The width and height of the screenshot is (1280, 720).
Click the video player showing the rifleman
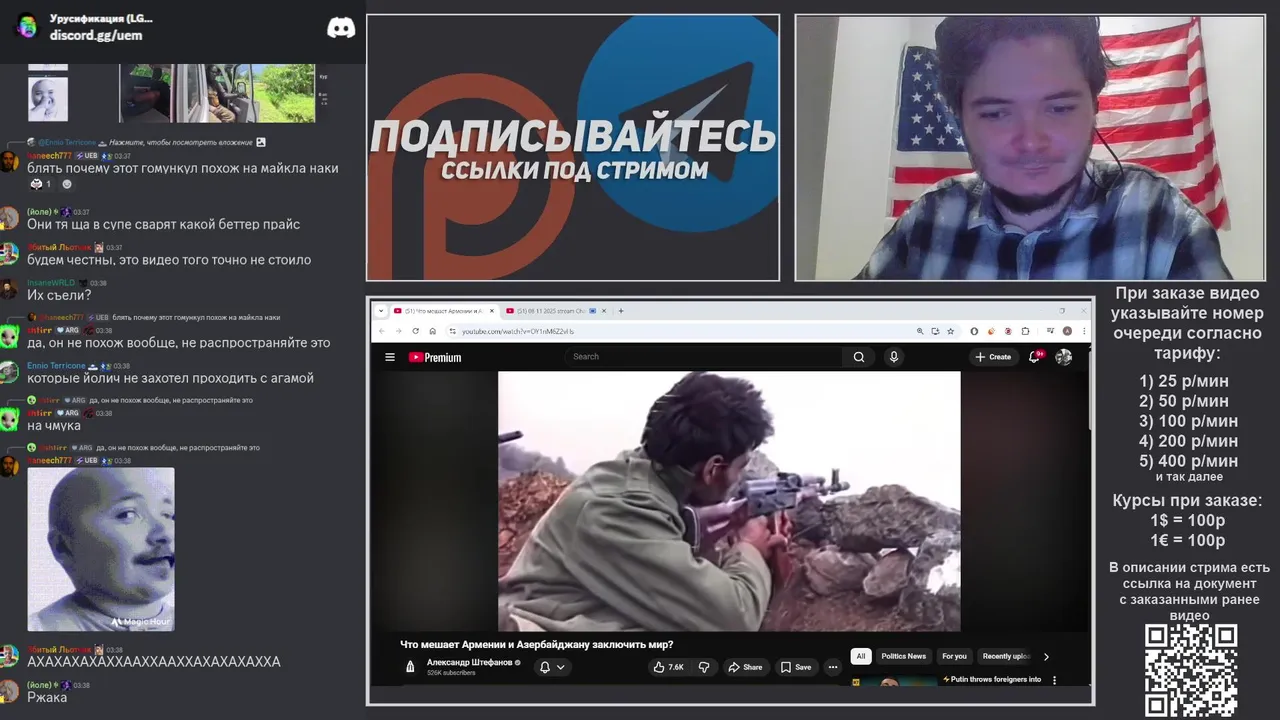click(729, 501)
